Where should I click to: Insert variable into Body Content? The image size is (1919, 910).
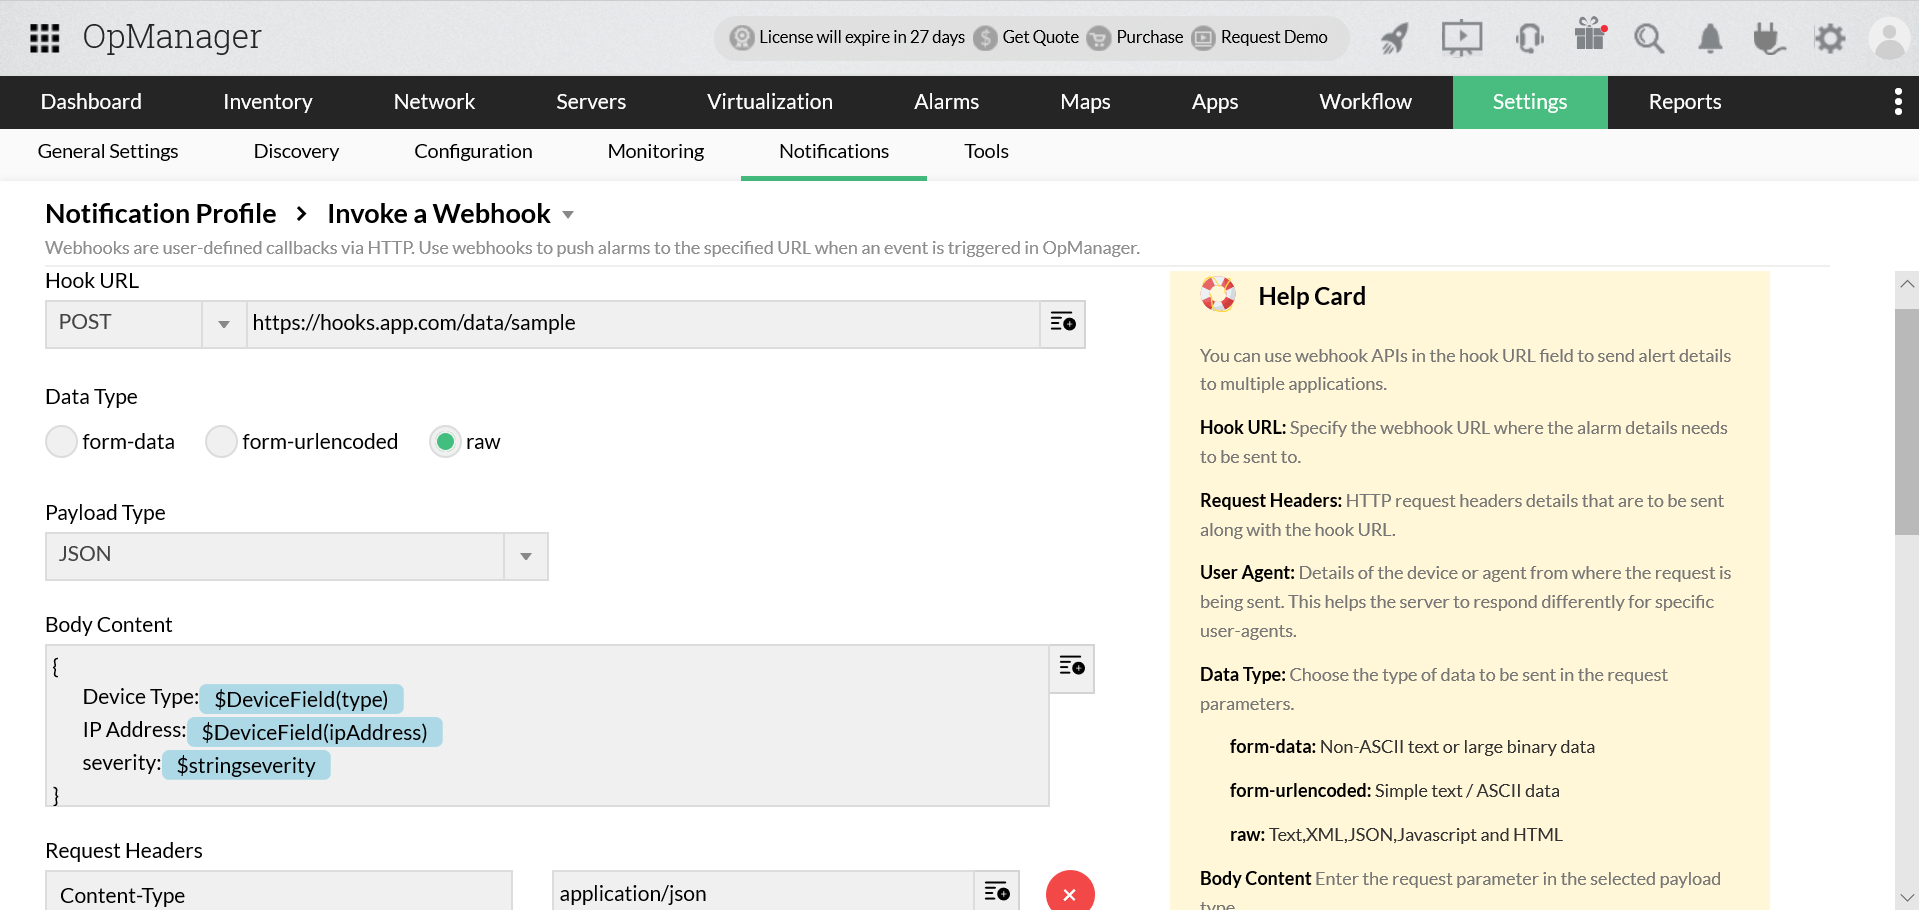point(1071,667)
